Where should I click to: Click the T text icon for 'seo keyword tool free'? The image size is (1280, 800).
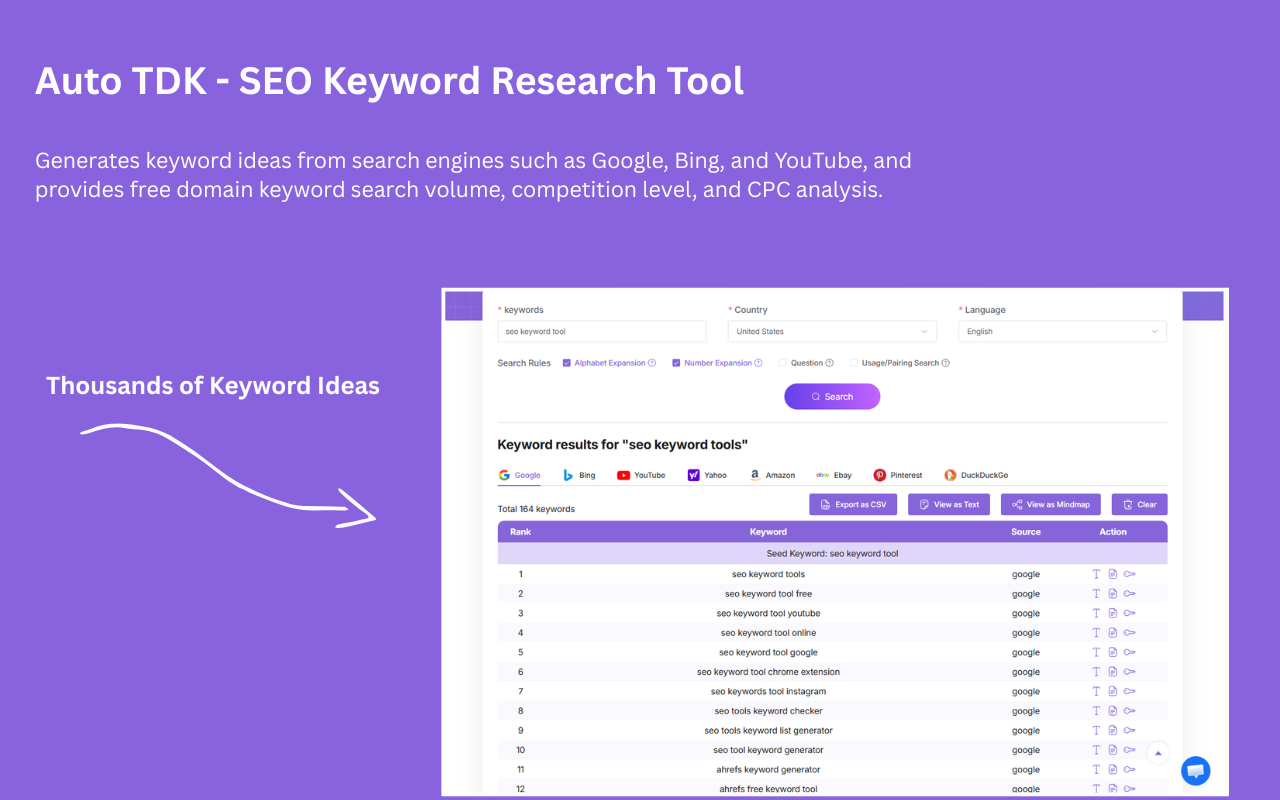pos(1096,593)
